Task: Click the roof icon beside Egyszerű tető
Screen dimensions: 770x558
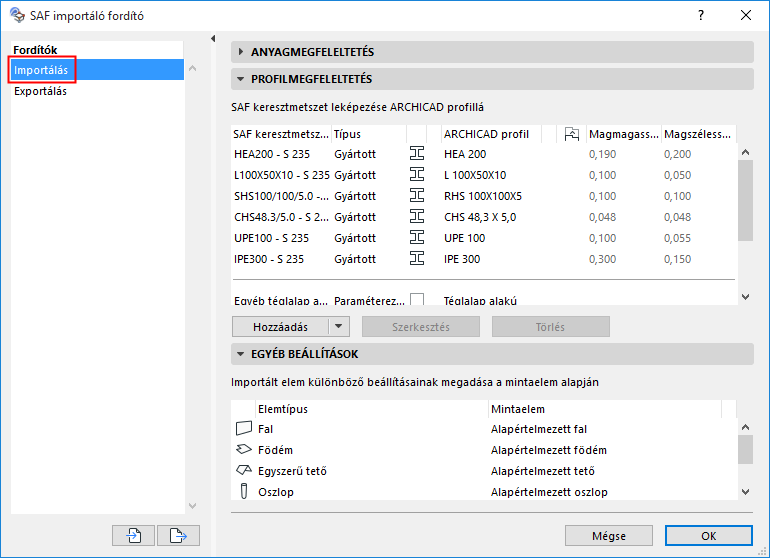Action: click(244, 471)
